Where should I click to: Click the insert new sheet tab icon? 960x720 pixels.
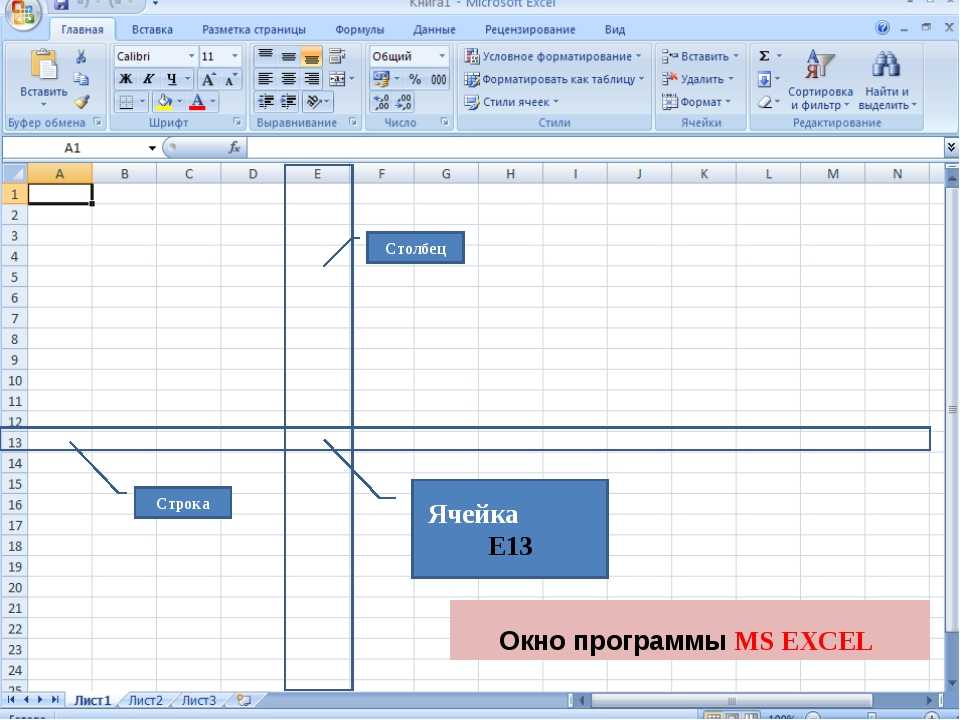pyautogui.click(x=244, y=700)
